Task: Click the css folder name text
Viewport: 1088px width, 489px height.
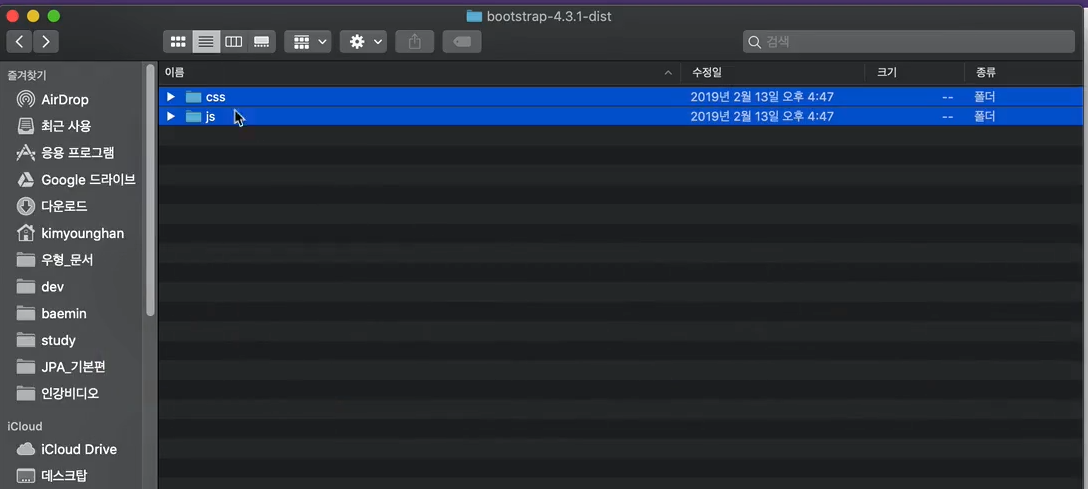Action: (x=216, y=97)
